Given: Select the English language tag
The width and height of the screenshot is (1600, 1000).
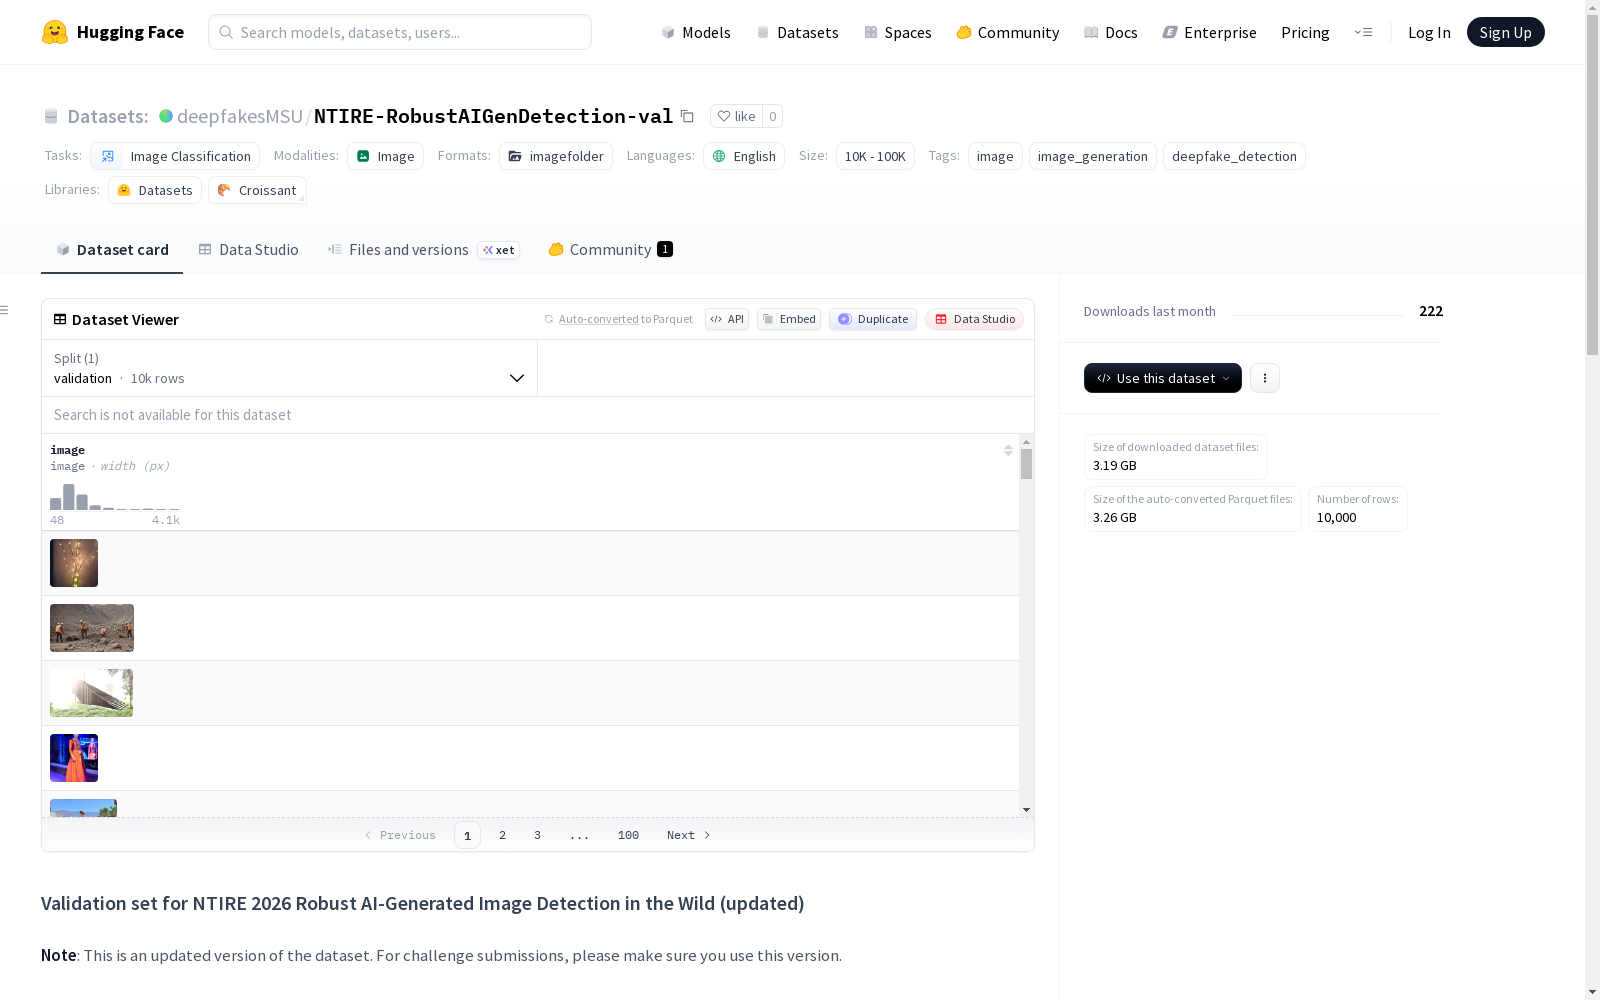Looking at the screenshot, I should coord(744,156).
